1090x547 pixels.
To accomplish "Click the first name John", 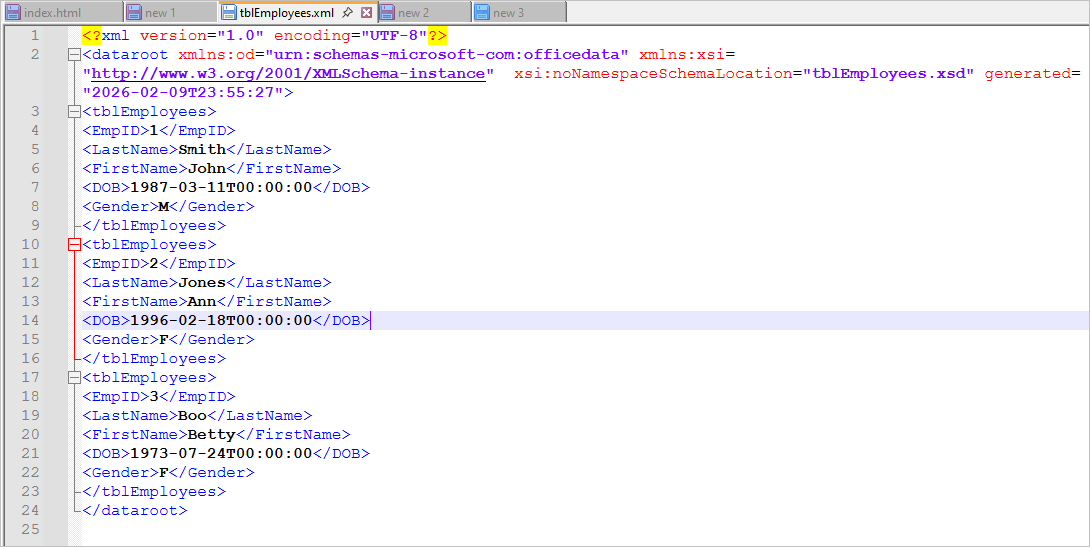I will [207, 168].
